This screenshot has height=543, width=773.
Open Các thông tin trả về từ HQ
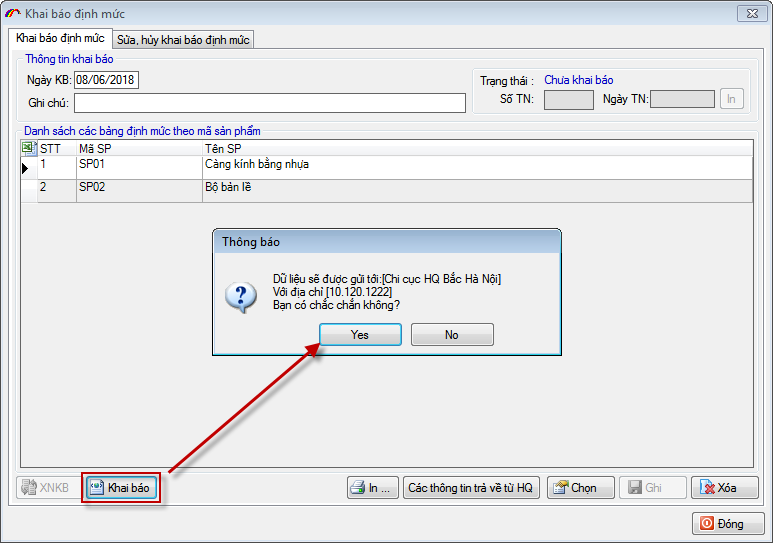[x=471, y=488]
